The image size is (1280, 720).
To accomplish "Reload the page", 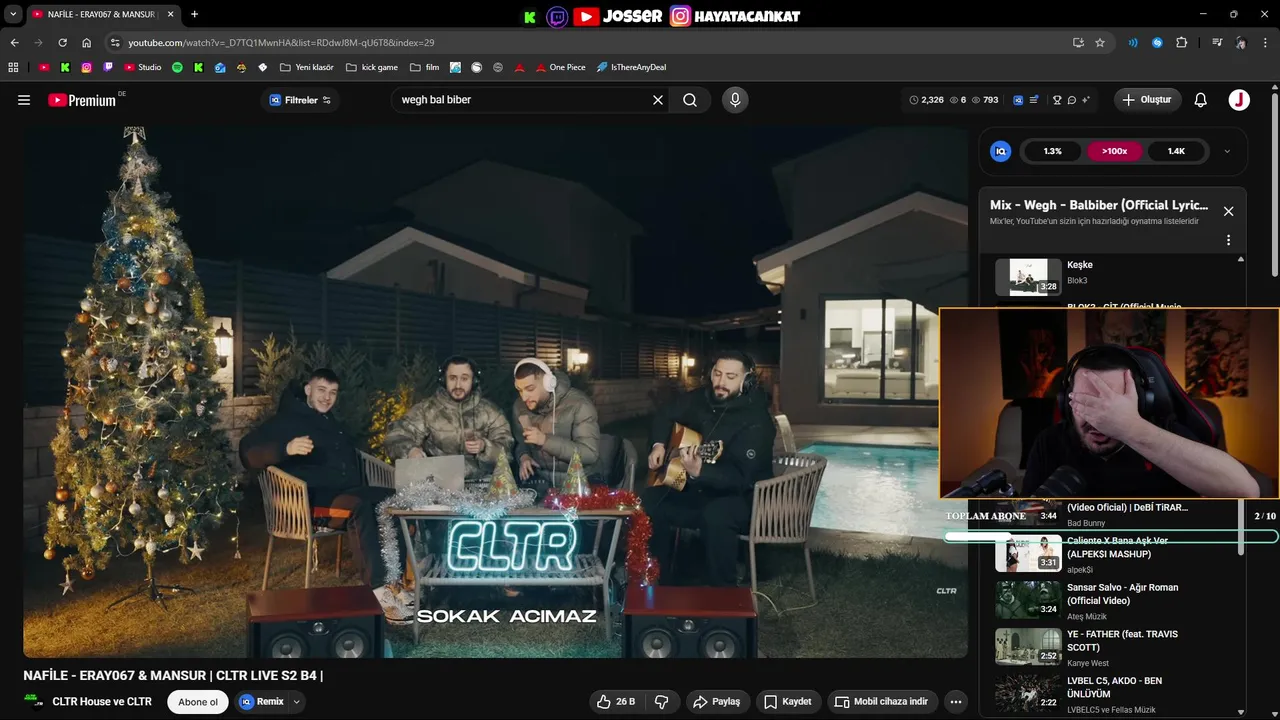I will (62, 43).
